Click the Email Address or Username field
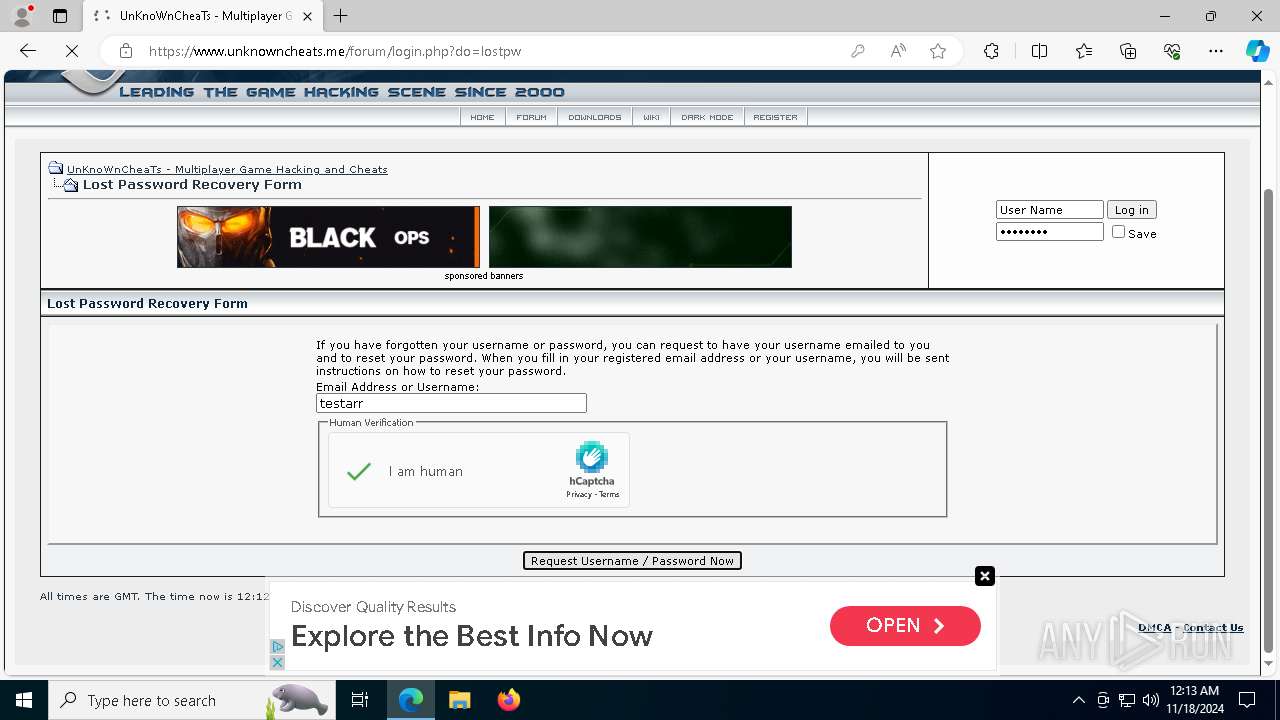This screenshot has width=1280, height=720. tap(451, 403)
